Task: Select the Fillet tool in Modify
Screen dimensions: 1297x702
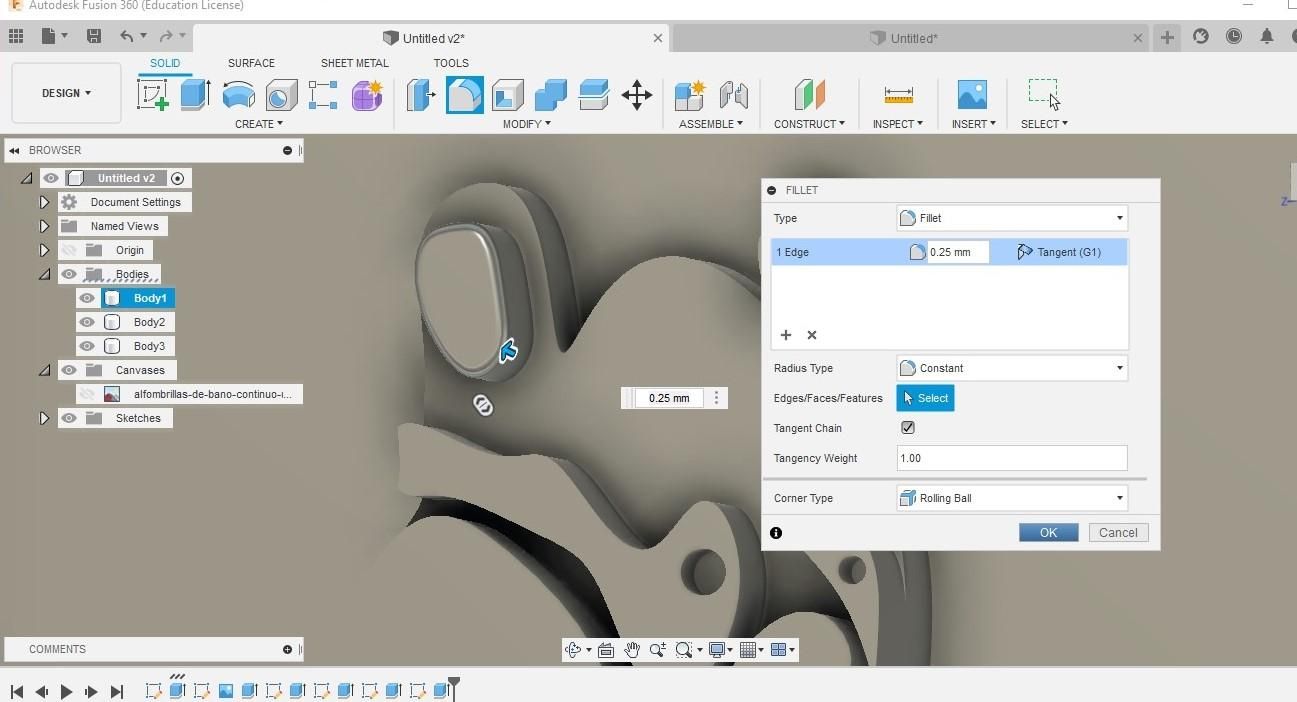Action: click(464, 95)
